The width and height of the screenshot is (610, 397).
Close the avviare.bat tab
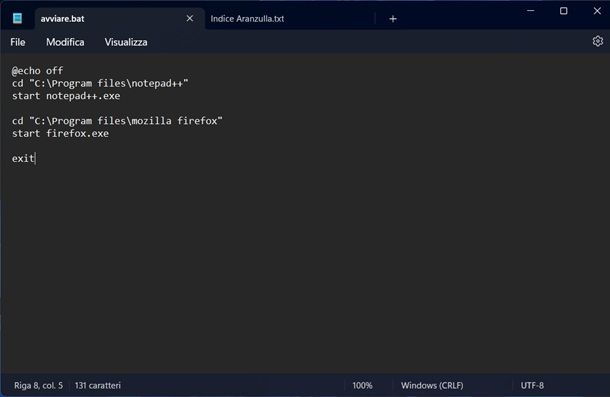190,18
